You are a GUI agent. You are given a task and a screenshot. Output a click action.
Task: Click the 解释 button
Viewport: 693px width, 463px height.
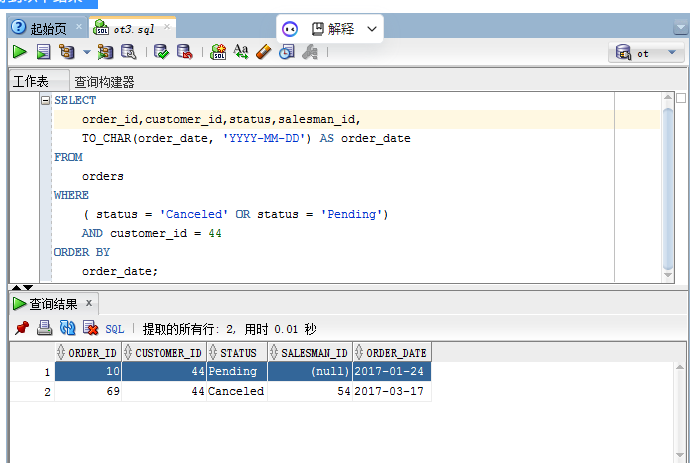pyautogui.click(x=333, y=29)
